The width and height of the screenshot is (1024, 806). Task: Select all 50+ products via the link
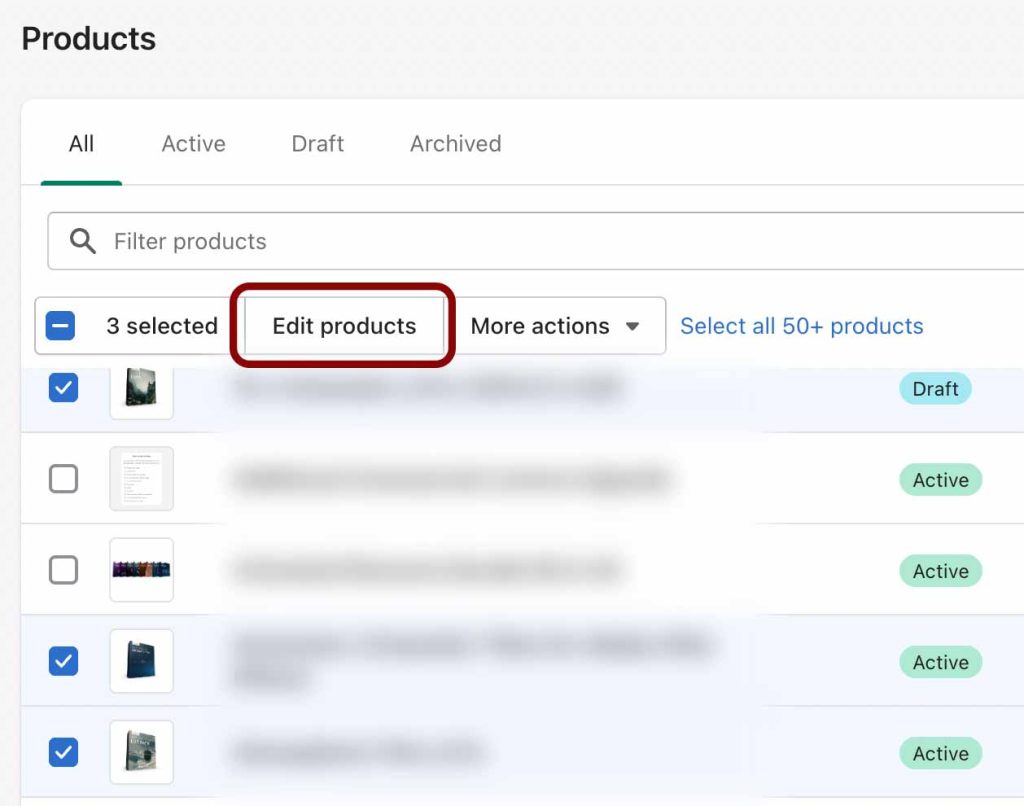pyautogui.click(x=800, y=325)
